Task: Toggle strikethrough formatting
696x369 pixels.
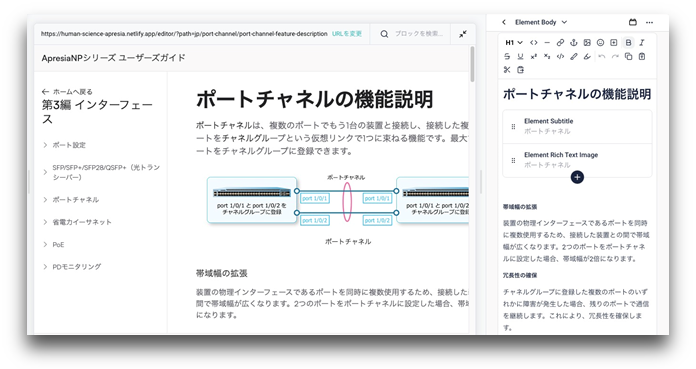Action: 507,56
